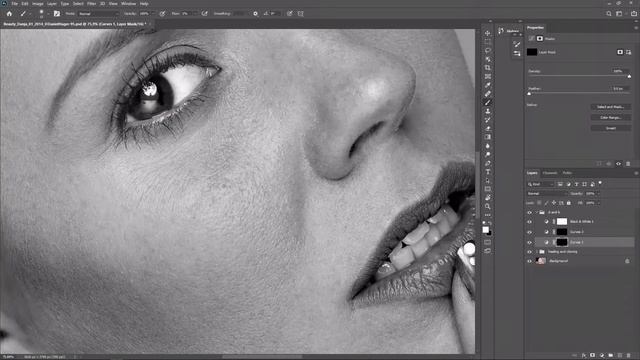Delete mask via Properties trash icon

(x=628, y=164)
